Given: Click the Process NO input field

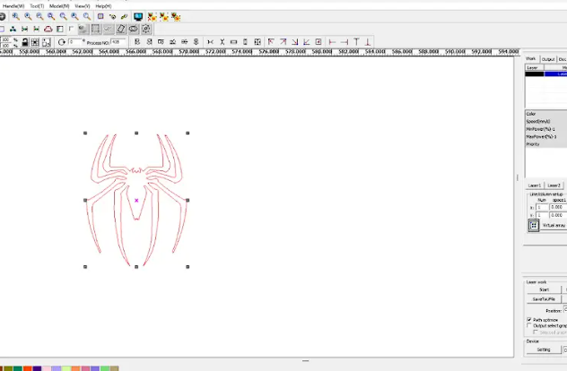Looking at the screenshot, I should point(118,42).
